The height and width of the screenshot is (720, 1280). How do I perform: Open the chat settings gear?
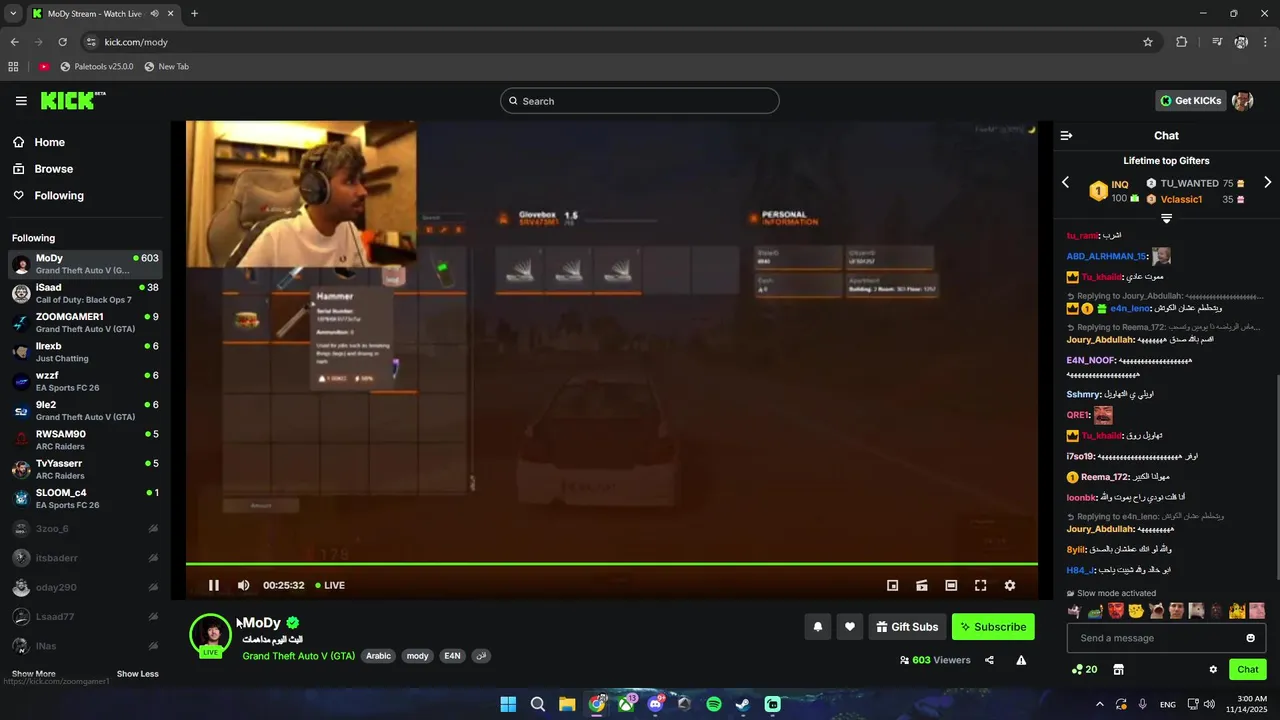(x=1213, y=669)
